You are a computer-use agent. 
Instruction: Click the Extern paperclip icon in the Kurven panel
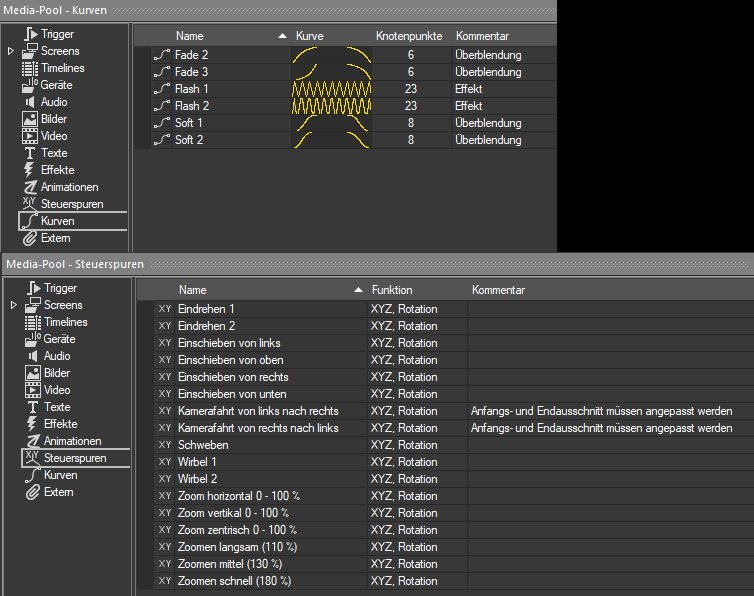(x=30, y=238)
